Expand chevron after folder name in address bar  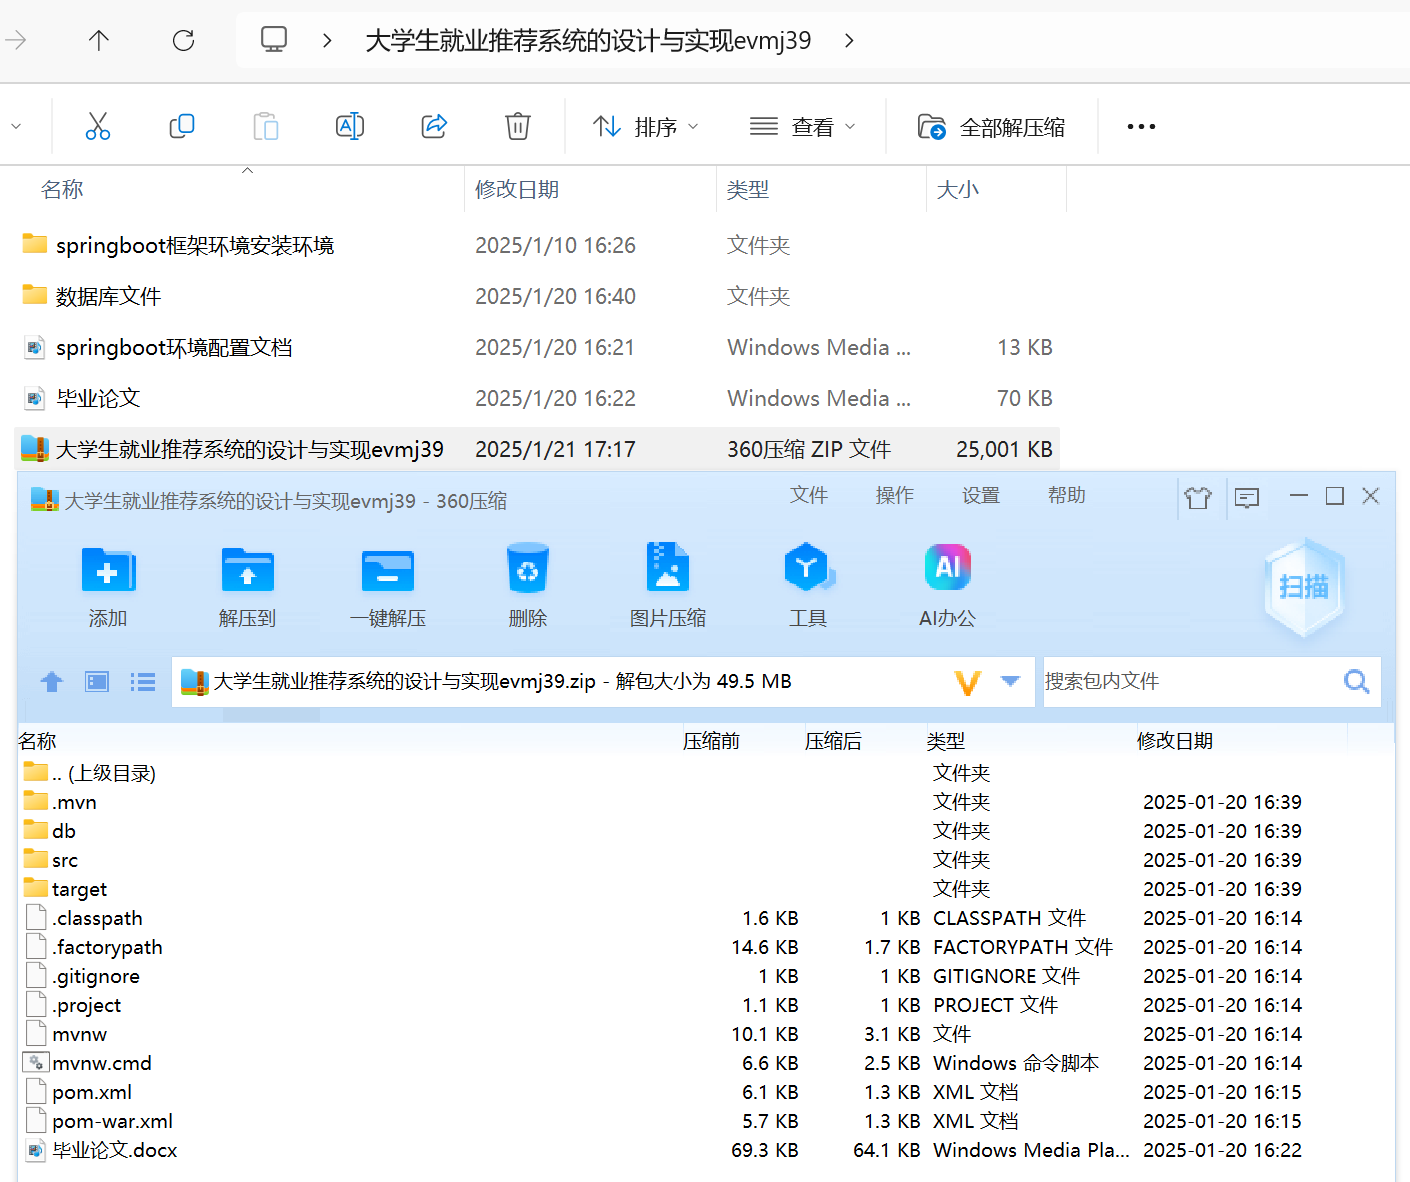(849, 40)
